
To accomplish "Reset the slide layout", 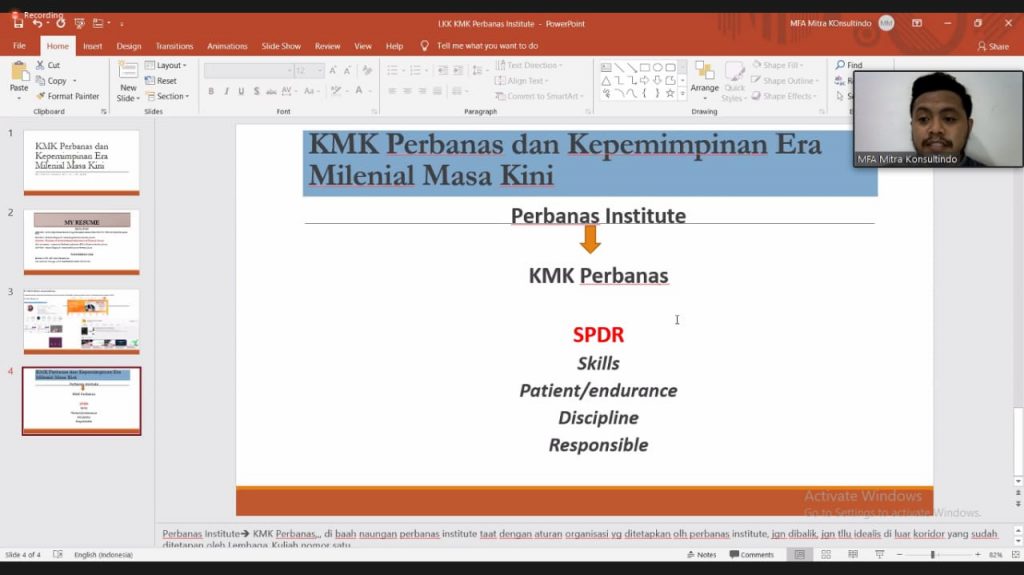I will (x=161, y=81).
